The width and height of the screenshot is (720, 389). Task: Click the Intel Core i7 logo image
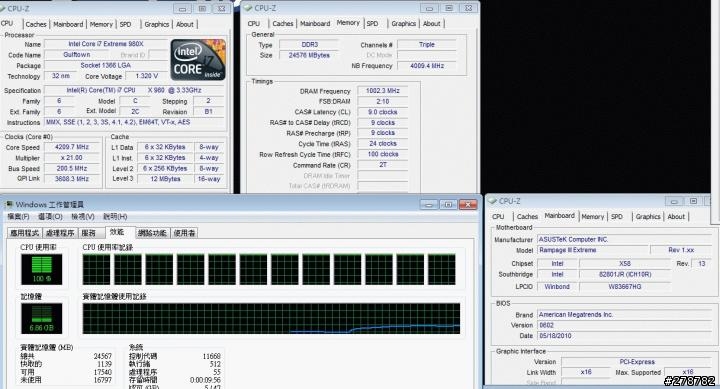click(198, 60)
